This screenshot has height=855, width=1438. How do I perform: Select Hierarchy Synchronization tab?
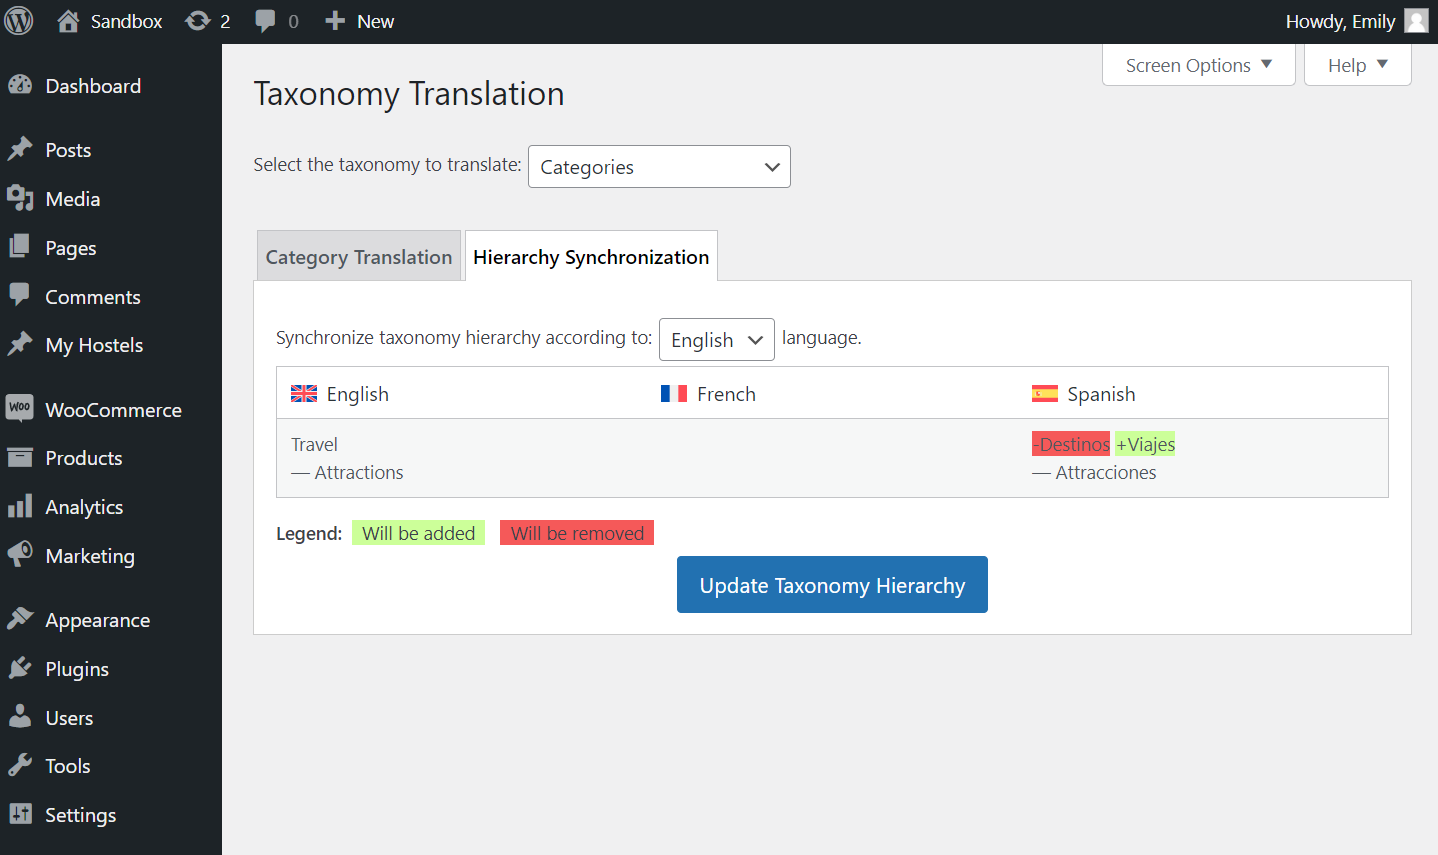click(591, 257)
